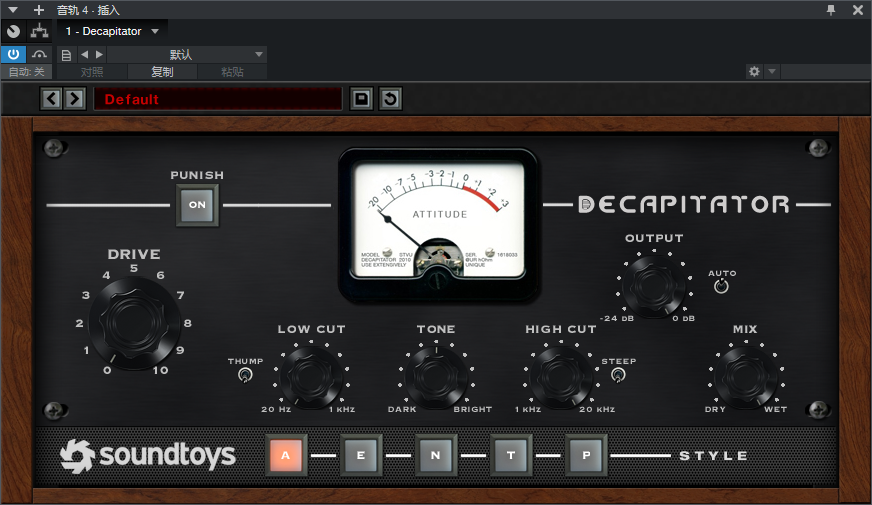Expand the arrow beside the gear icon
This screenshot has height=505, width=872.
[x=772, y=71]
